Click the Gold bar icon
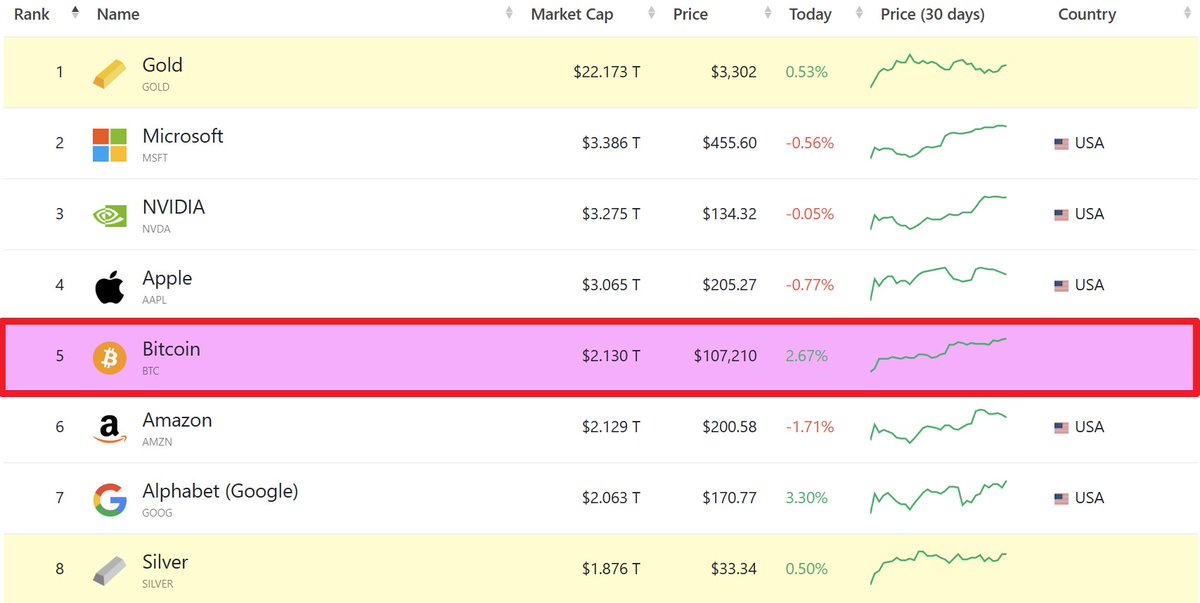 tap(110, 73)
